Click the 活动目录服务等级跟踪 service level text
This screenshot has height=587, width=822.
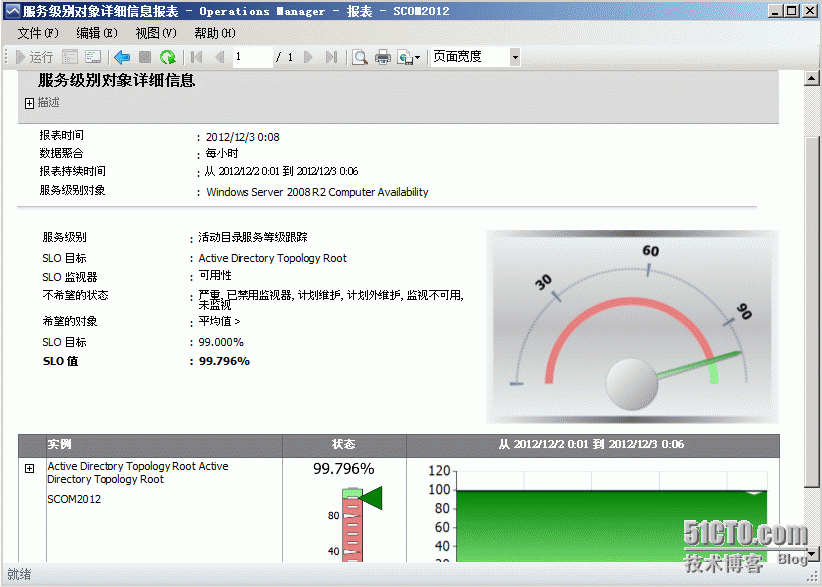point(253,237)
